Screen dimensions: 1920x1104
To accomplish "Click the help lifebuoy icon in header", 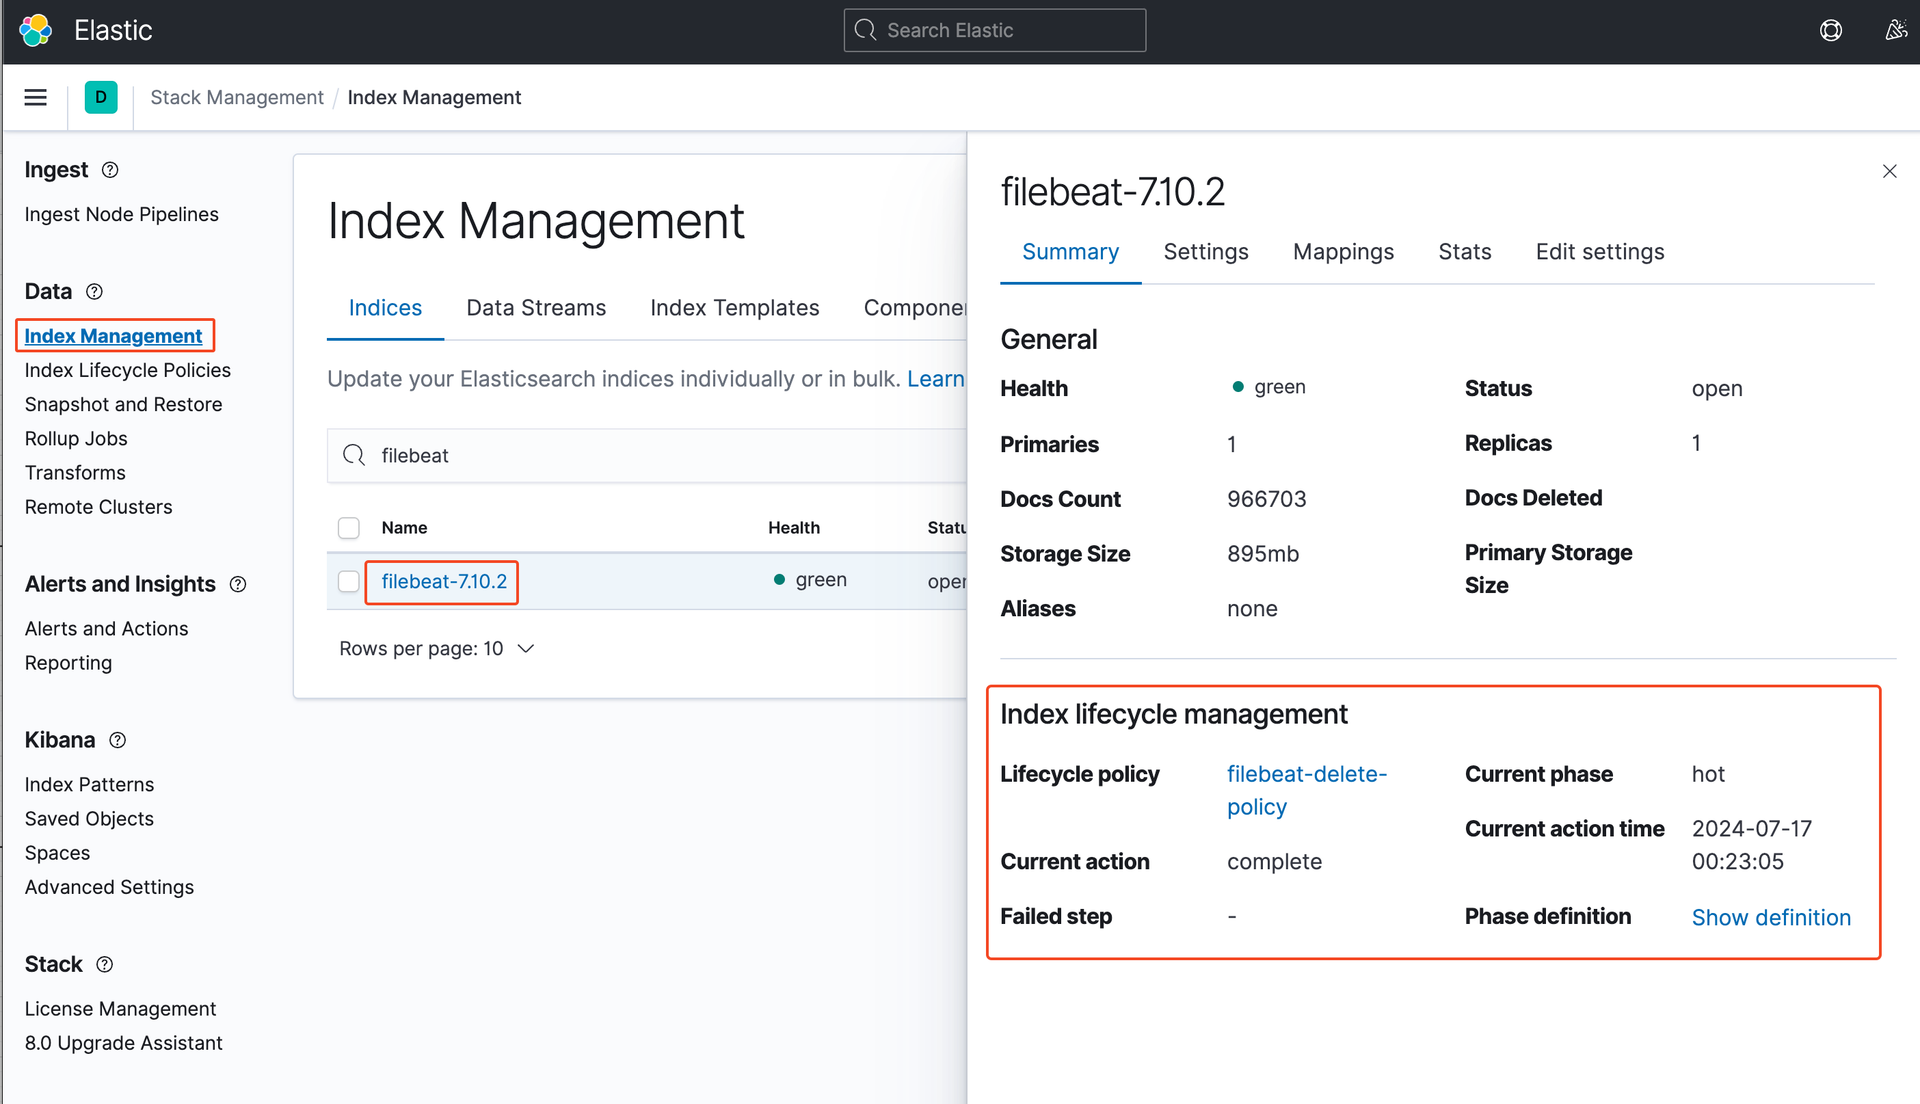I will pos(1831,31).
